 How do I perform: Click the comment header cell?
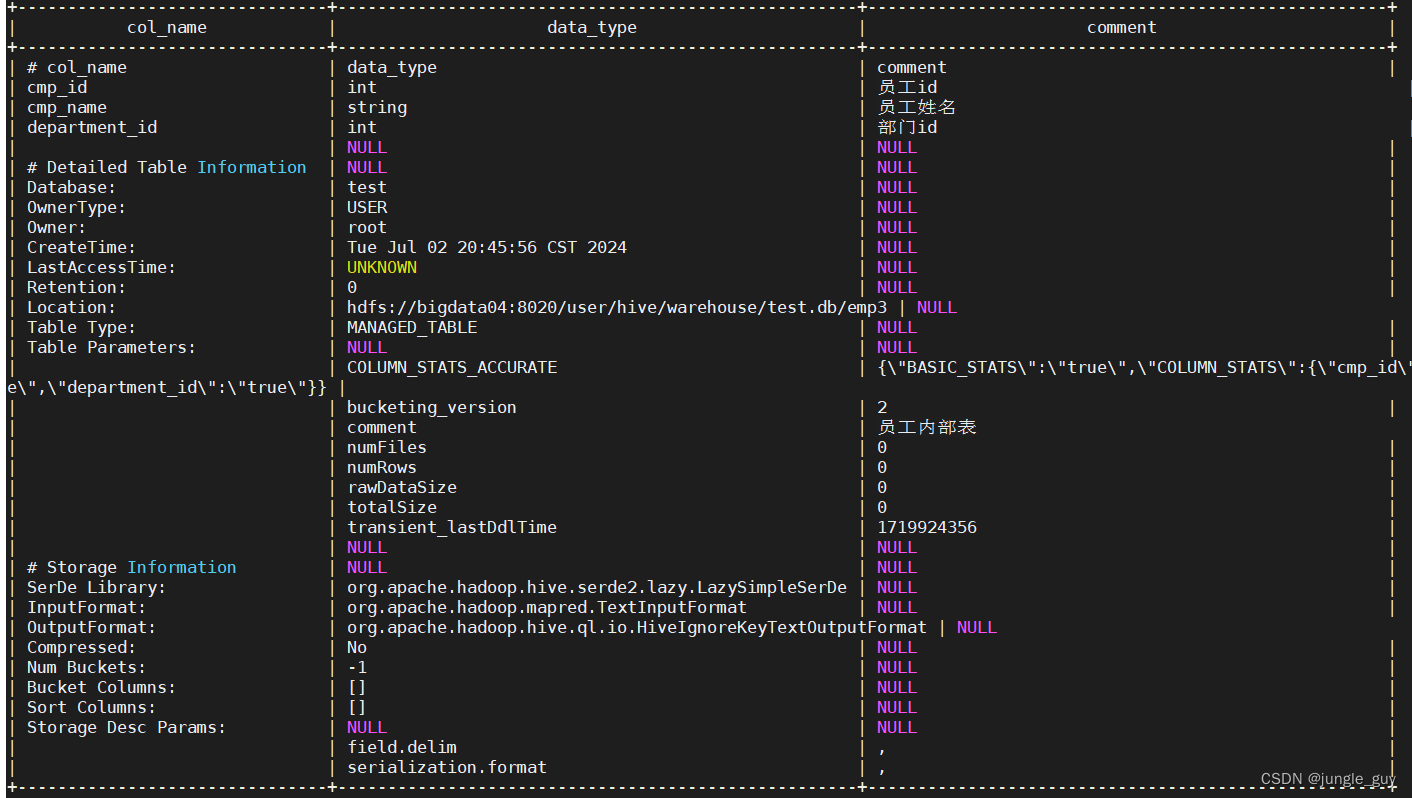[x=1122, y=28]
